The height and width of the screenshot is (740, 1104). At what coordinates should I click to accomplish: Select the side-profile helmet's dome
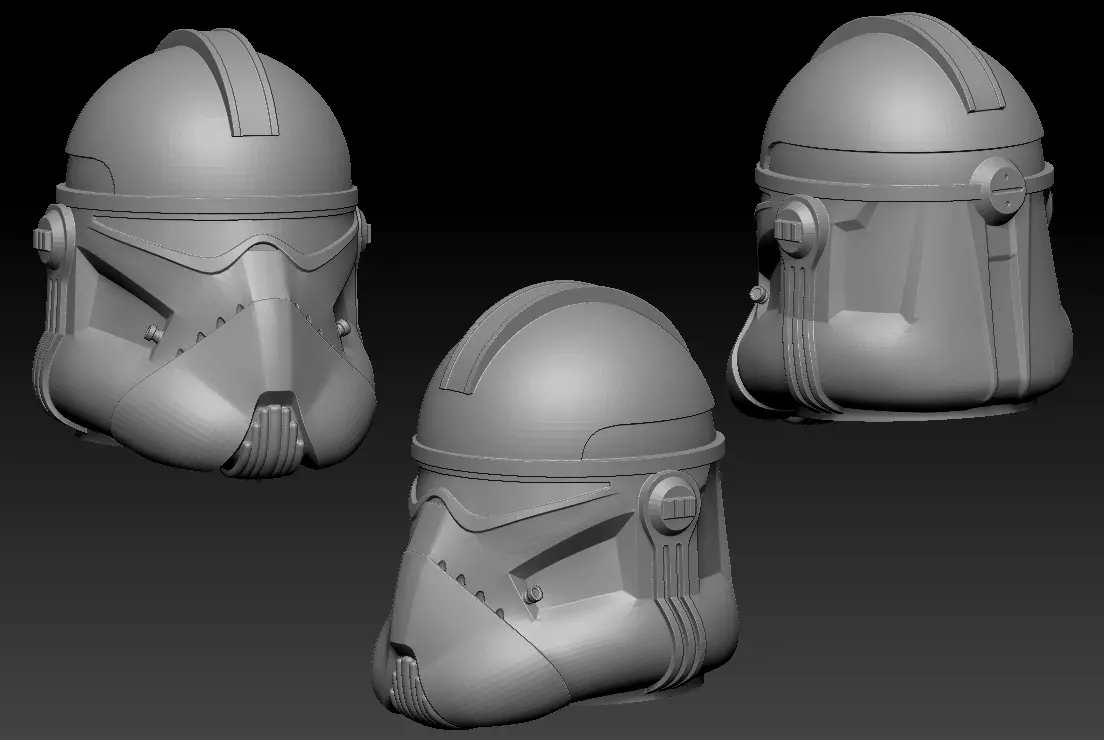click(563, 373)
